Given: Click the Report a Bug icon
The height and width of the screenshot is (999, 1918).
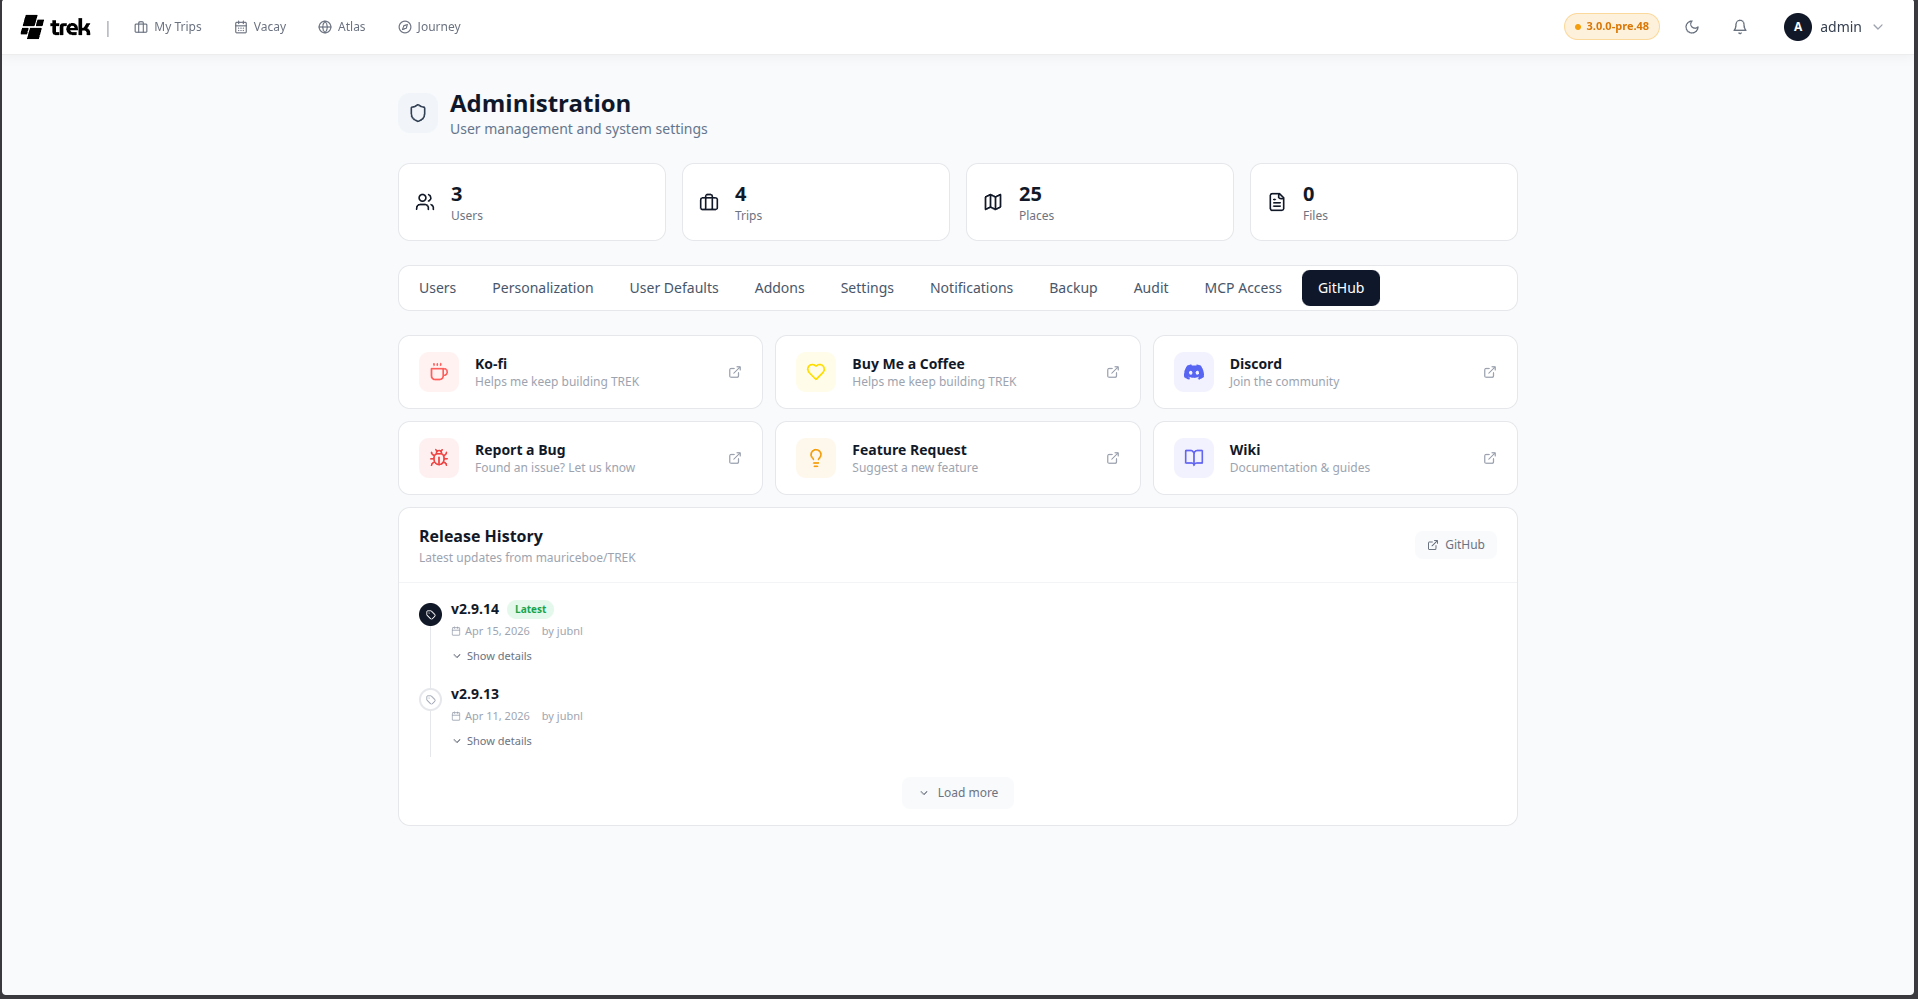Looking at the screenshot, I should point(439,458).
